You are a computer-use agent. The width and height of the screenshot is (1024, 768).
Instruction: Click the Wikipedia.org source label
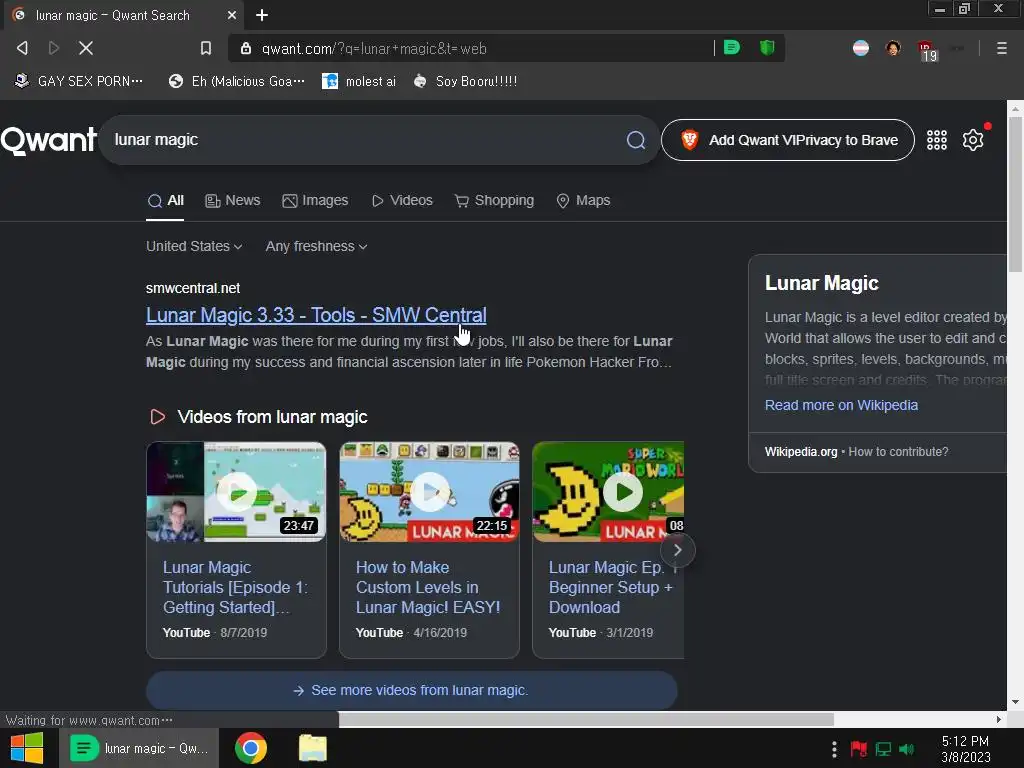point(801,452)
